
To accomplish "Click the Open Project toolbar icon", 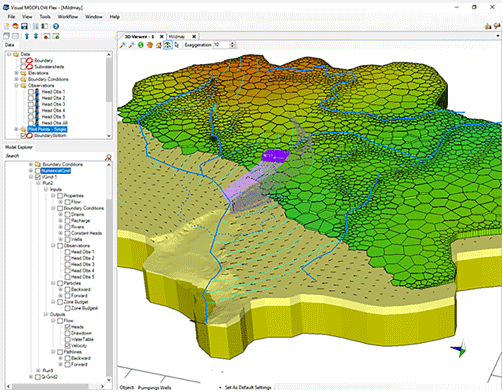I will (15, 26).
